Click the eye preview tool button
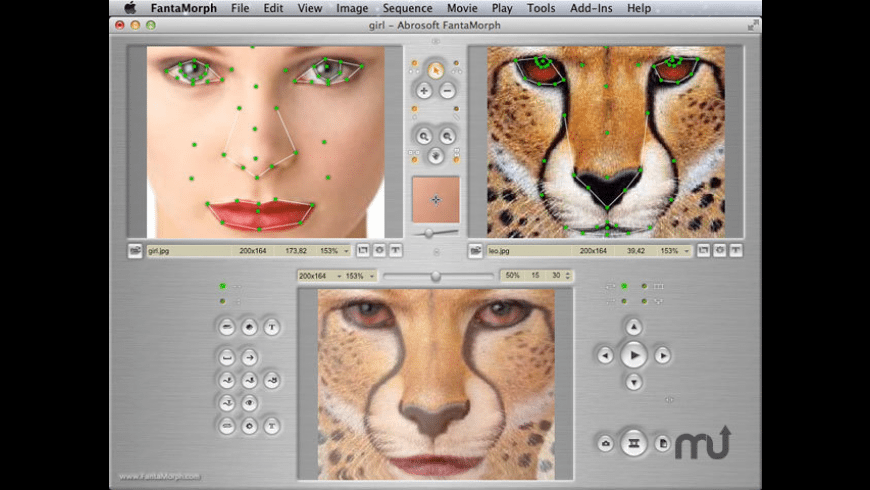The width and height of the screenshot is (870, 490). coord(249,403)
